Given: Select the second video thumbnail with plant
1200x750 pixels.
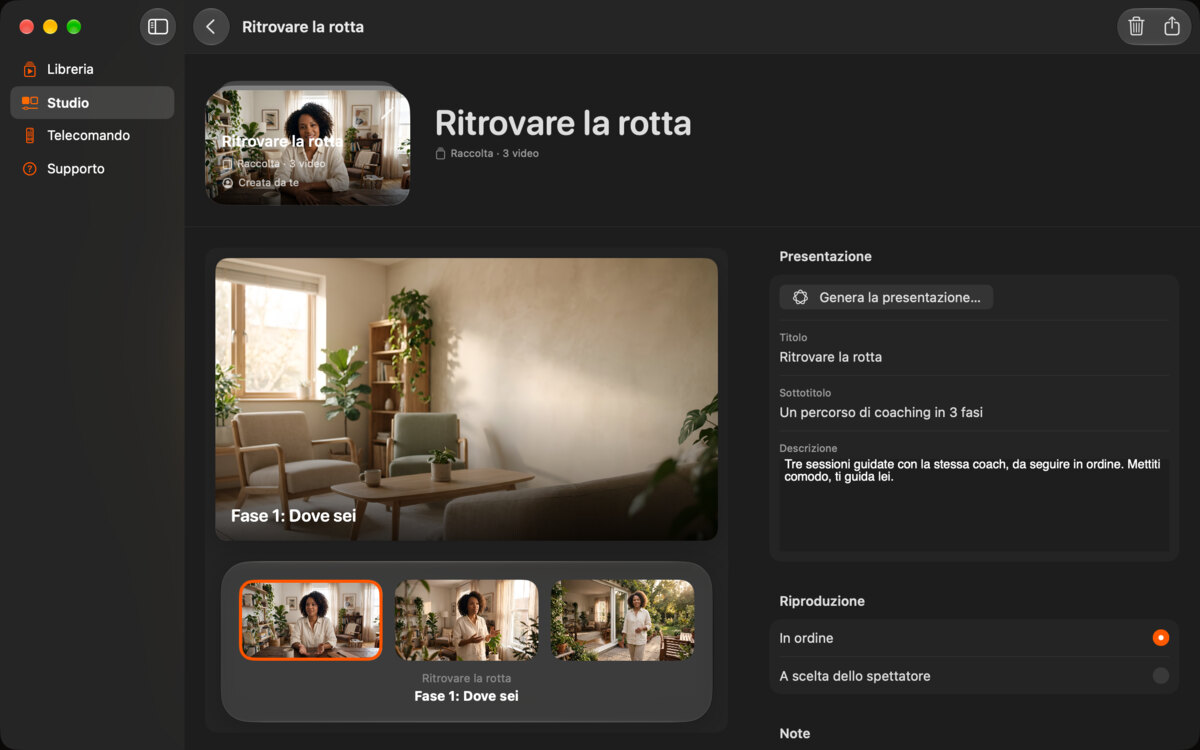Looking at the screenshot, I should click(x=467, y=620).
